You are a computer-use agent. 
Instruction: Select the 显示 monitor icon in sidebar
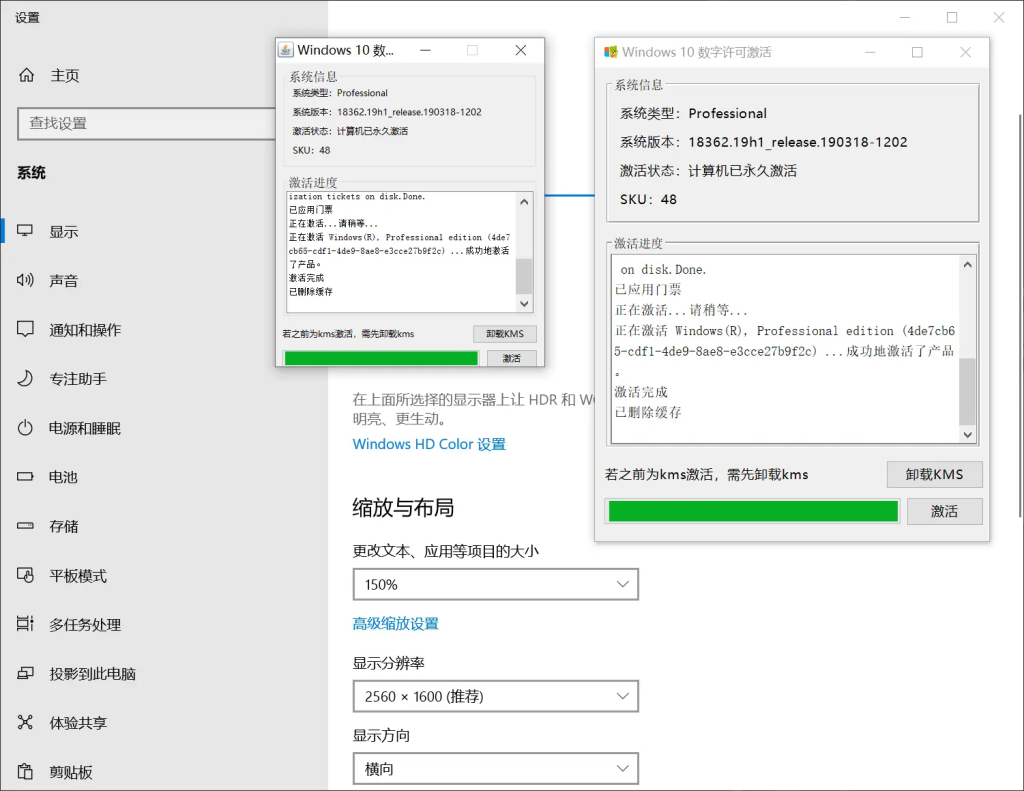click(25, 231)
